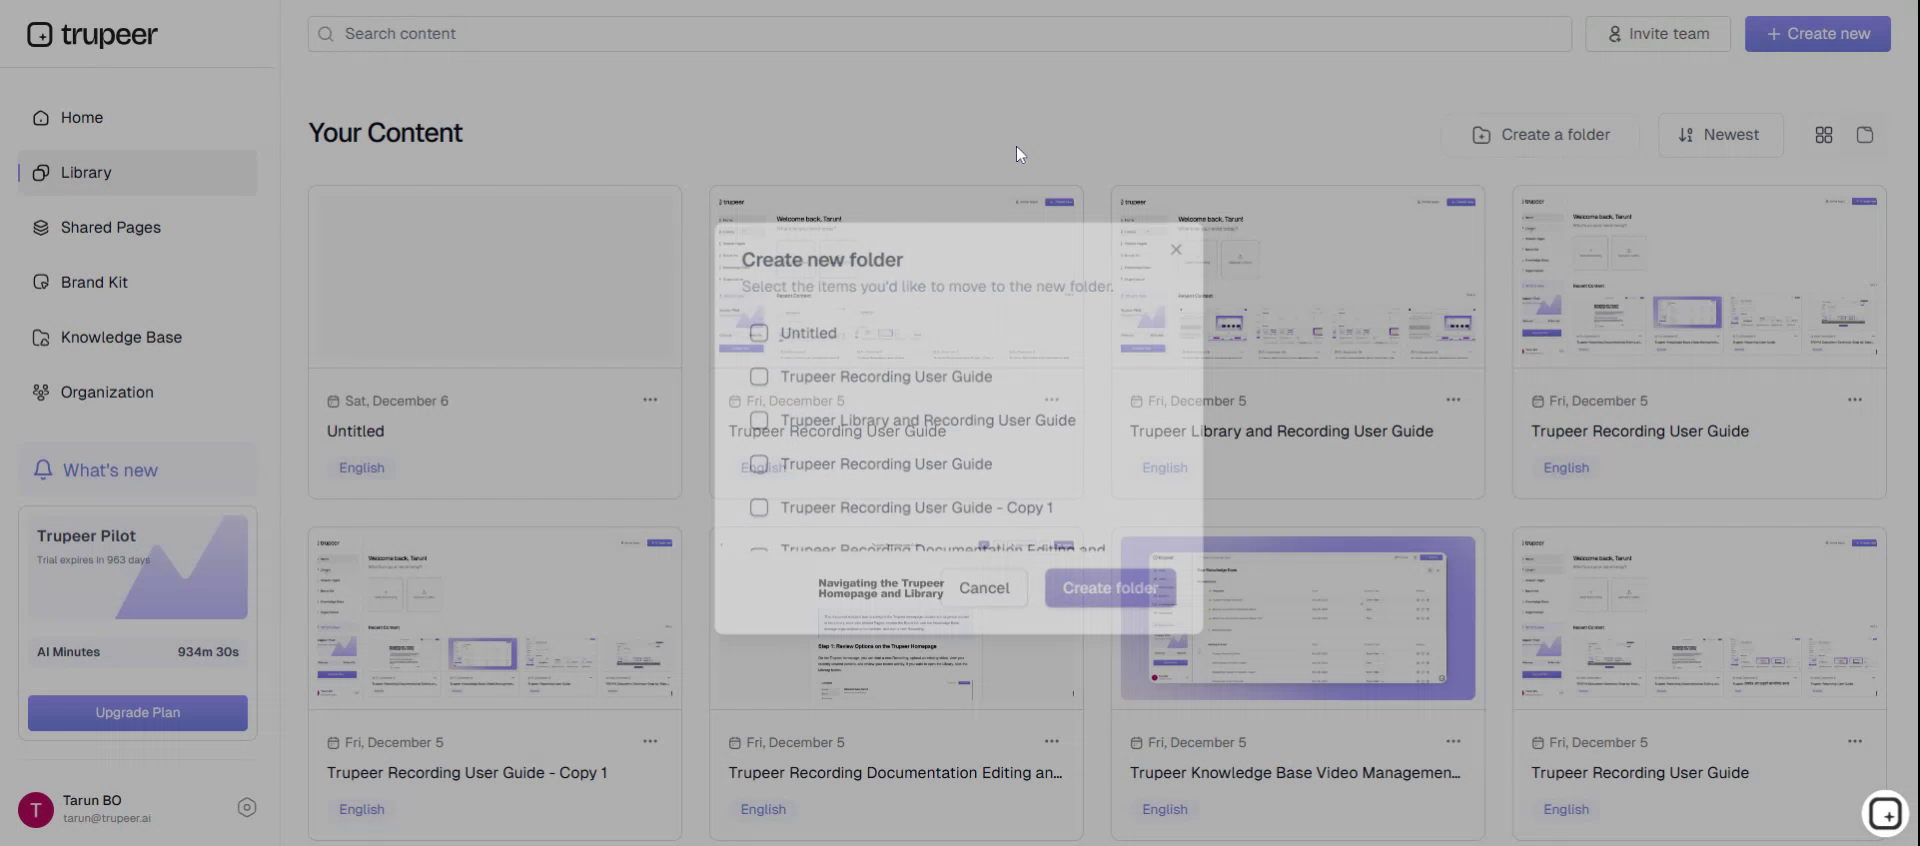Click the Sat, December 6 date
Image resolution: width=1920 pixels, height=846 pixels.
(388, 401)
